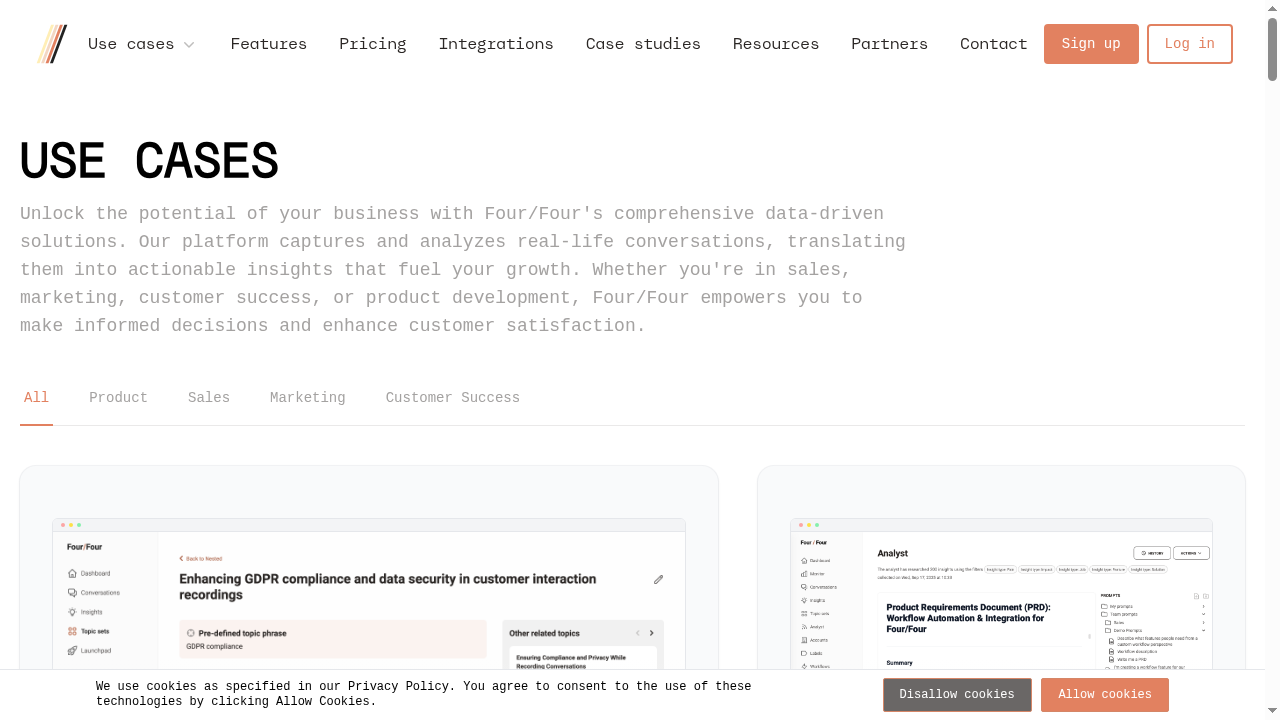Screen dimensions: 1280x720
Task: Switch to the Product tab
Action: (x=118, y=398)
